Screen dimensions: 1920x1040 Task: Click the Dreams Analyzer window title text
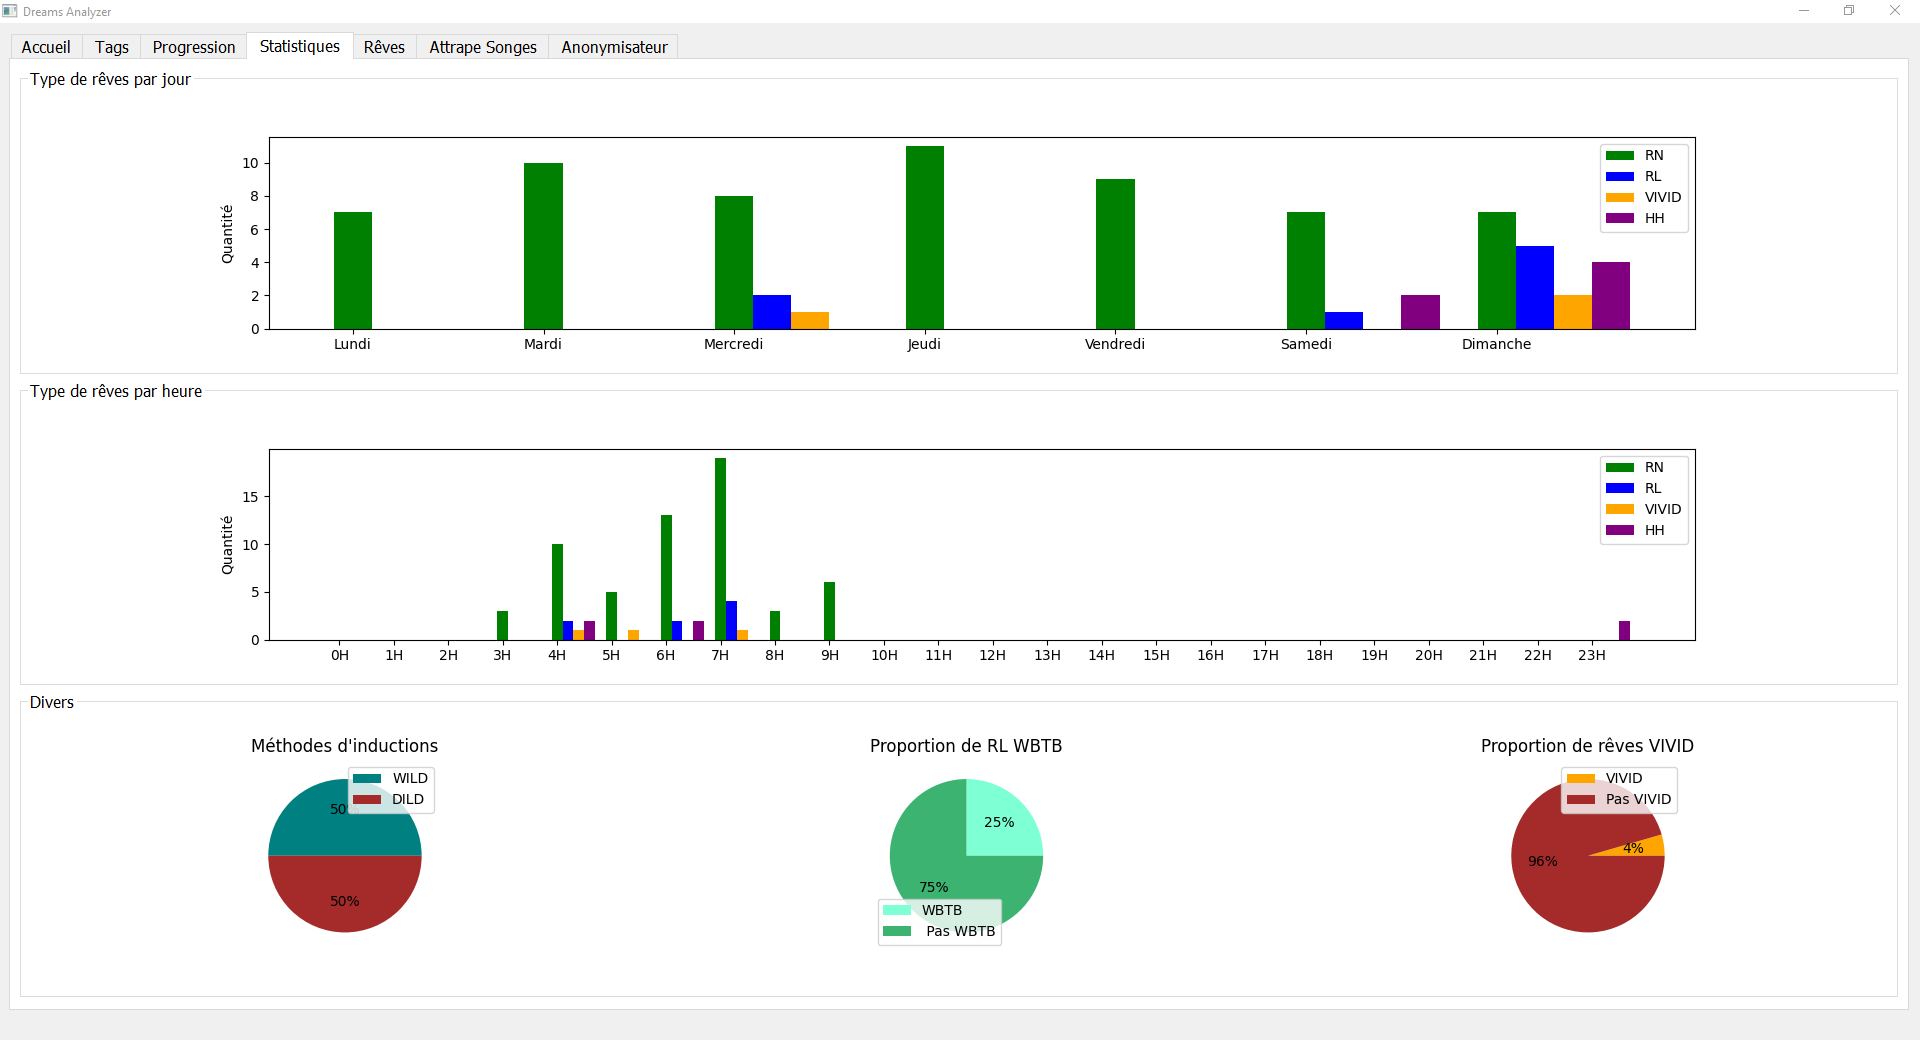[67, 12]
